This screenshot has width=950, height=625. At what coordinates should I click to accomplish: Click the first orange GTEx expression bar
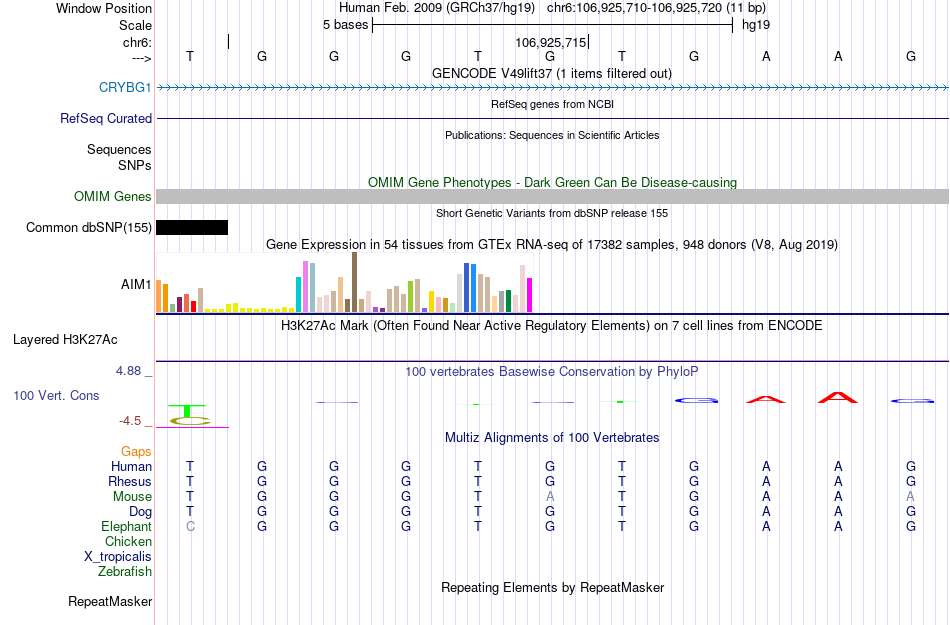coord(159,296)
